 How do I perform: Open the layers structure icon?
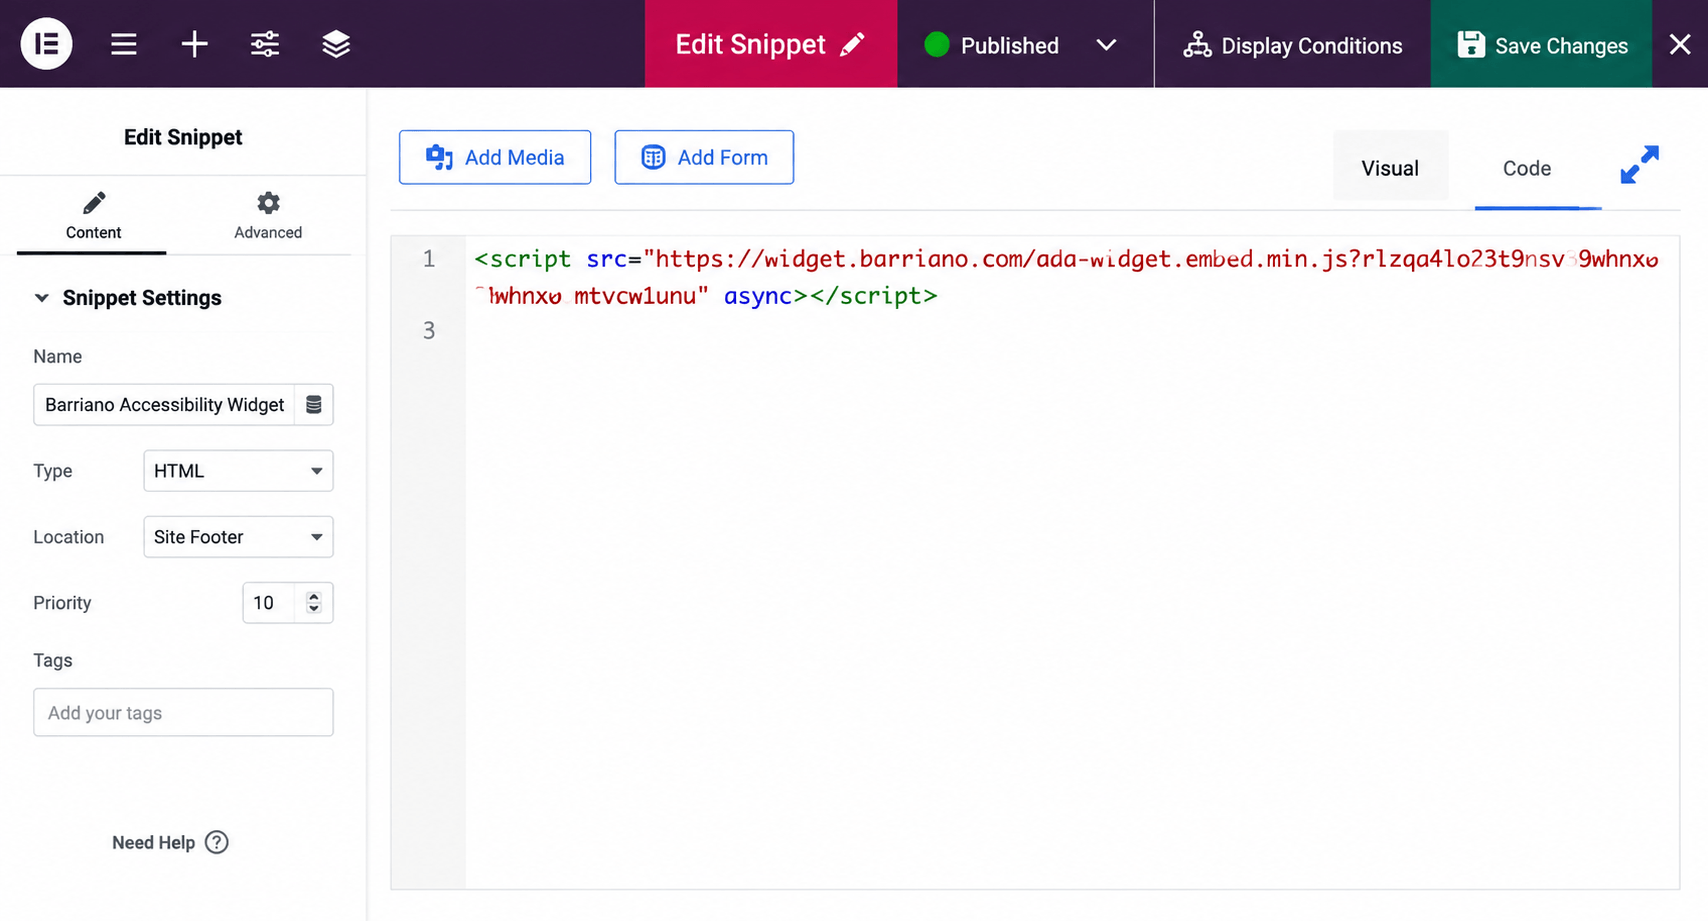point(336,44)
